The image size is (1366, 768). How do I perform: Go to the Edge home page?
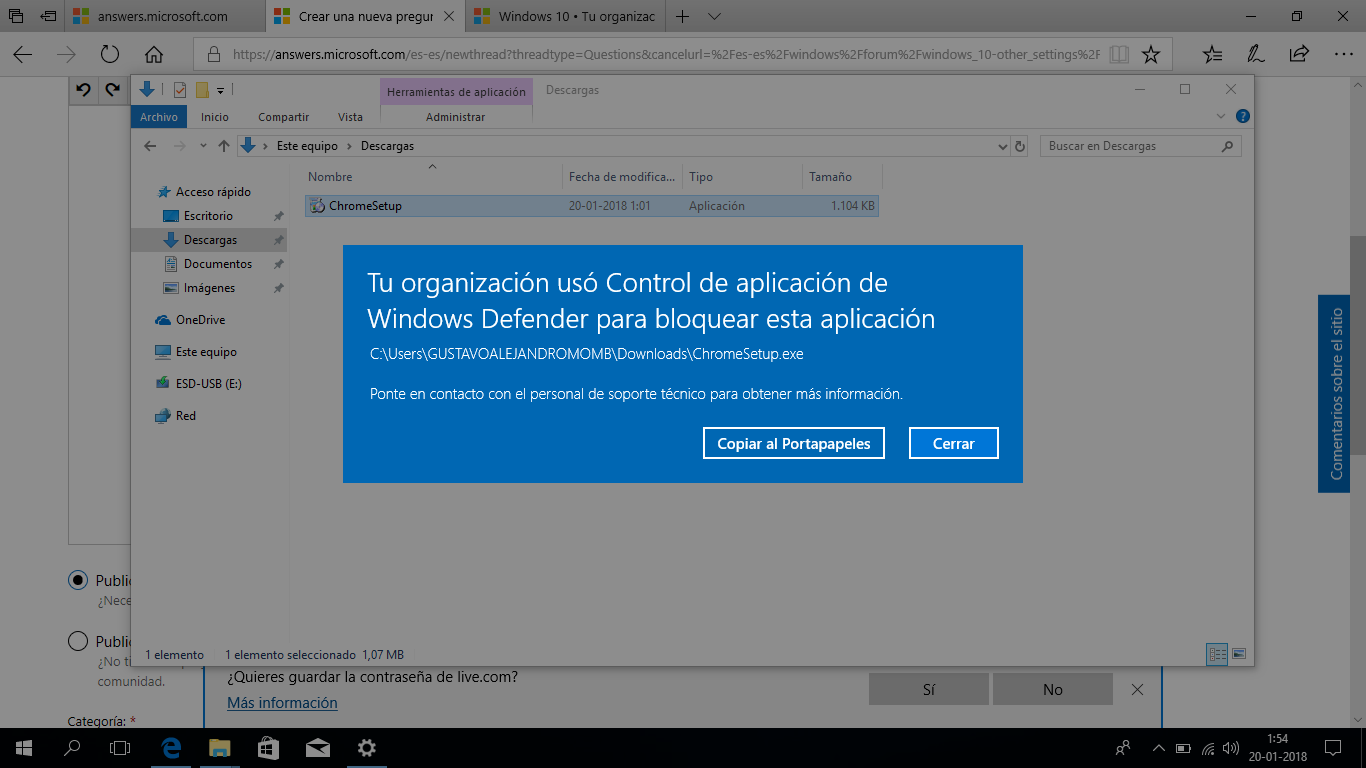tap(154, 55)
